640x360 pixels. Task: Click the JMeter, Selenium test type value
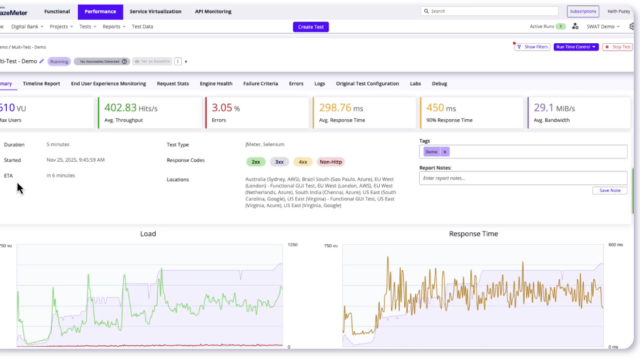pyautogui.click(x=265, y=144)
